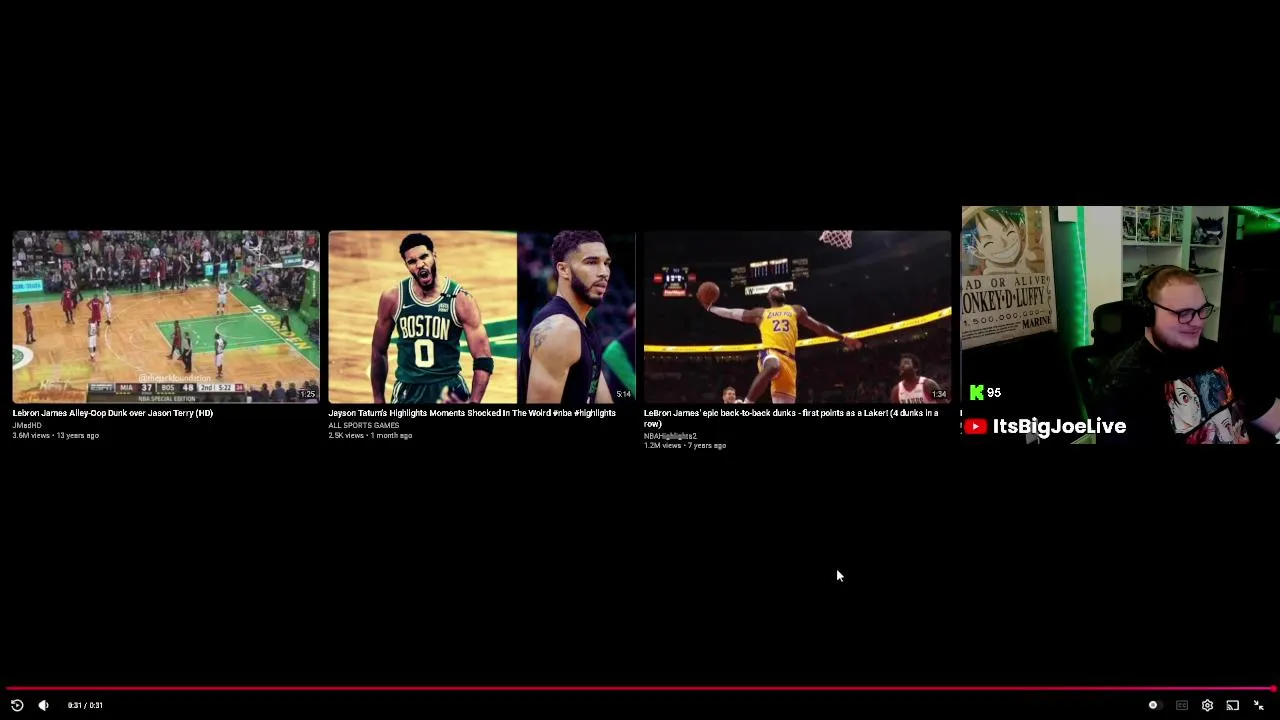Click the 0:31 / 0:31 time display

[x=85, y=705]
